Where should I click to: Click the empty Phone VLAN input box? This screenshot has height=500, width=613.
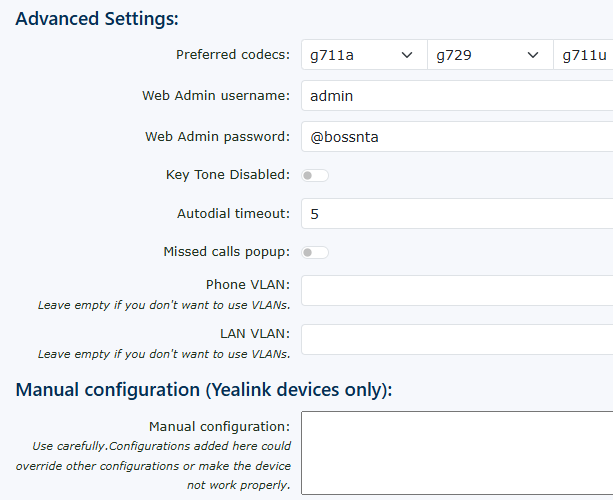[x=457, y=290]
